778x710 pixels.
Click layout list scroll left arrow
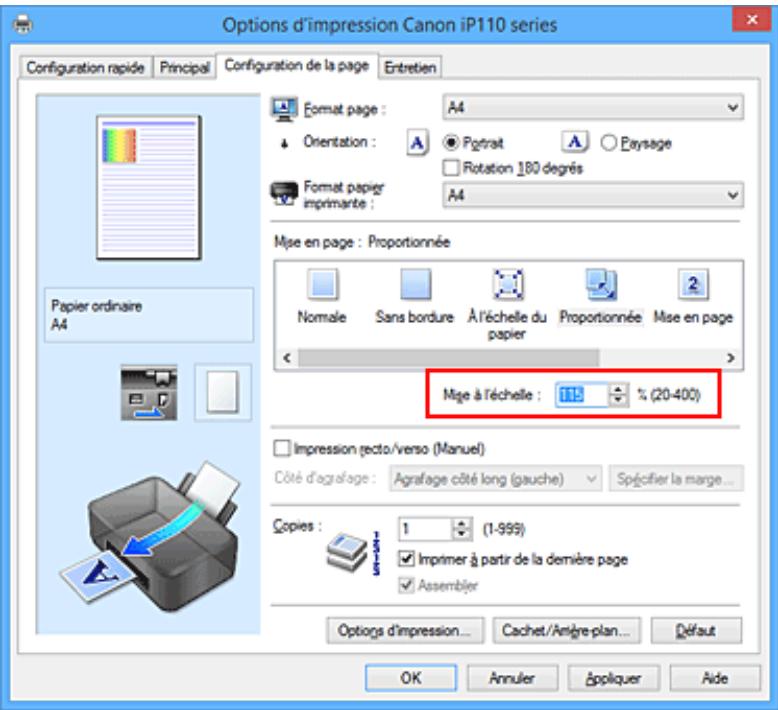click(x=287, y=358)
